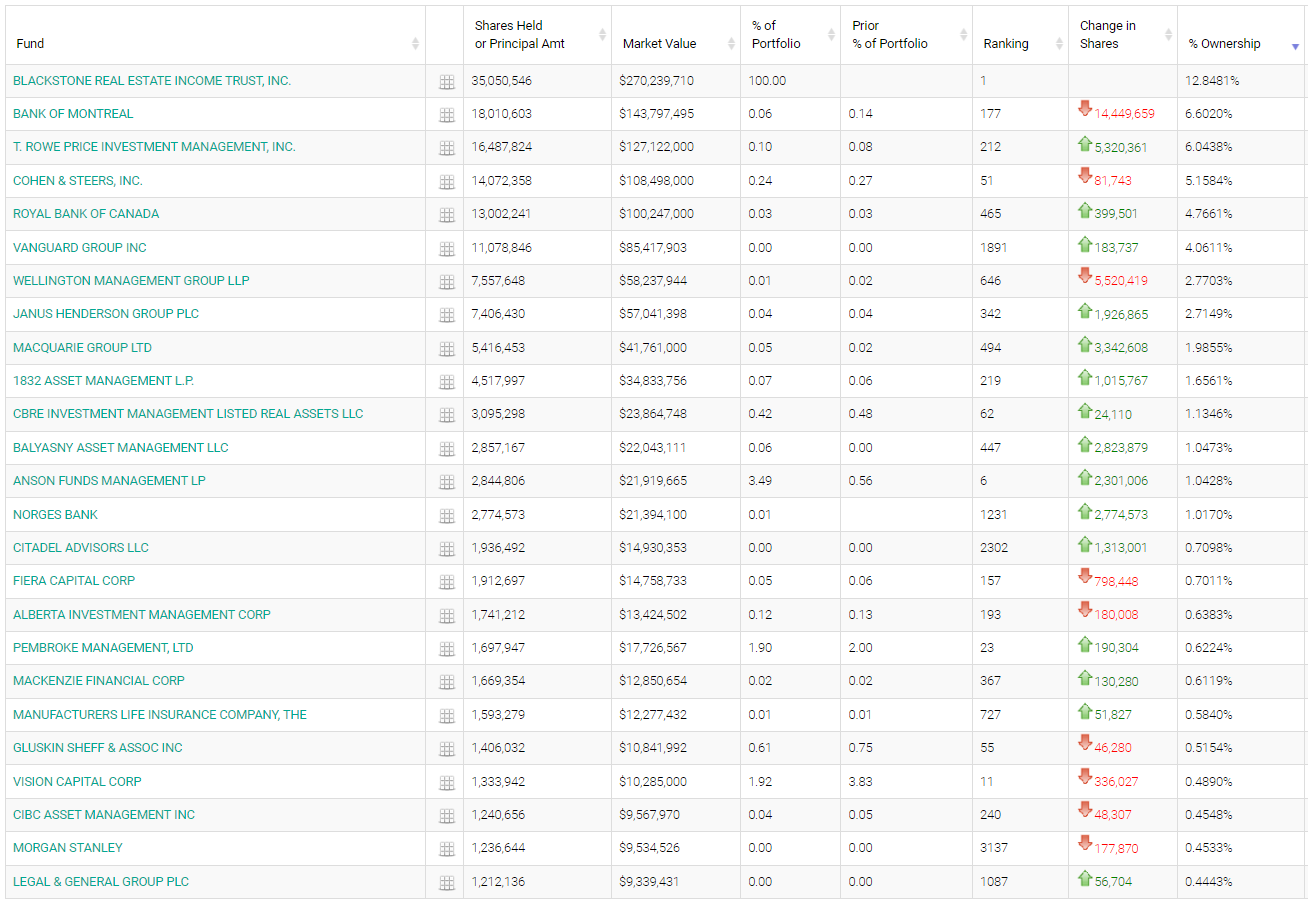This screenshot has height=903, width=1308.
Task: Click grid icon for T. Rowe Price row
Action: (x=447, y=148)
